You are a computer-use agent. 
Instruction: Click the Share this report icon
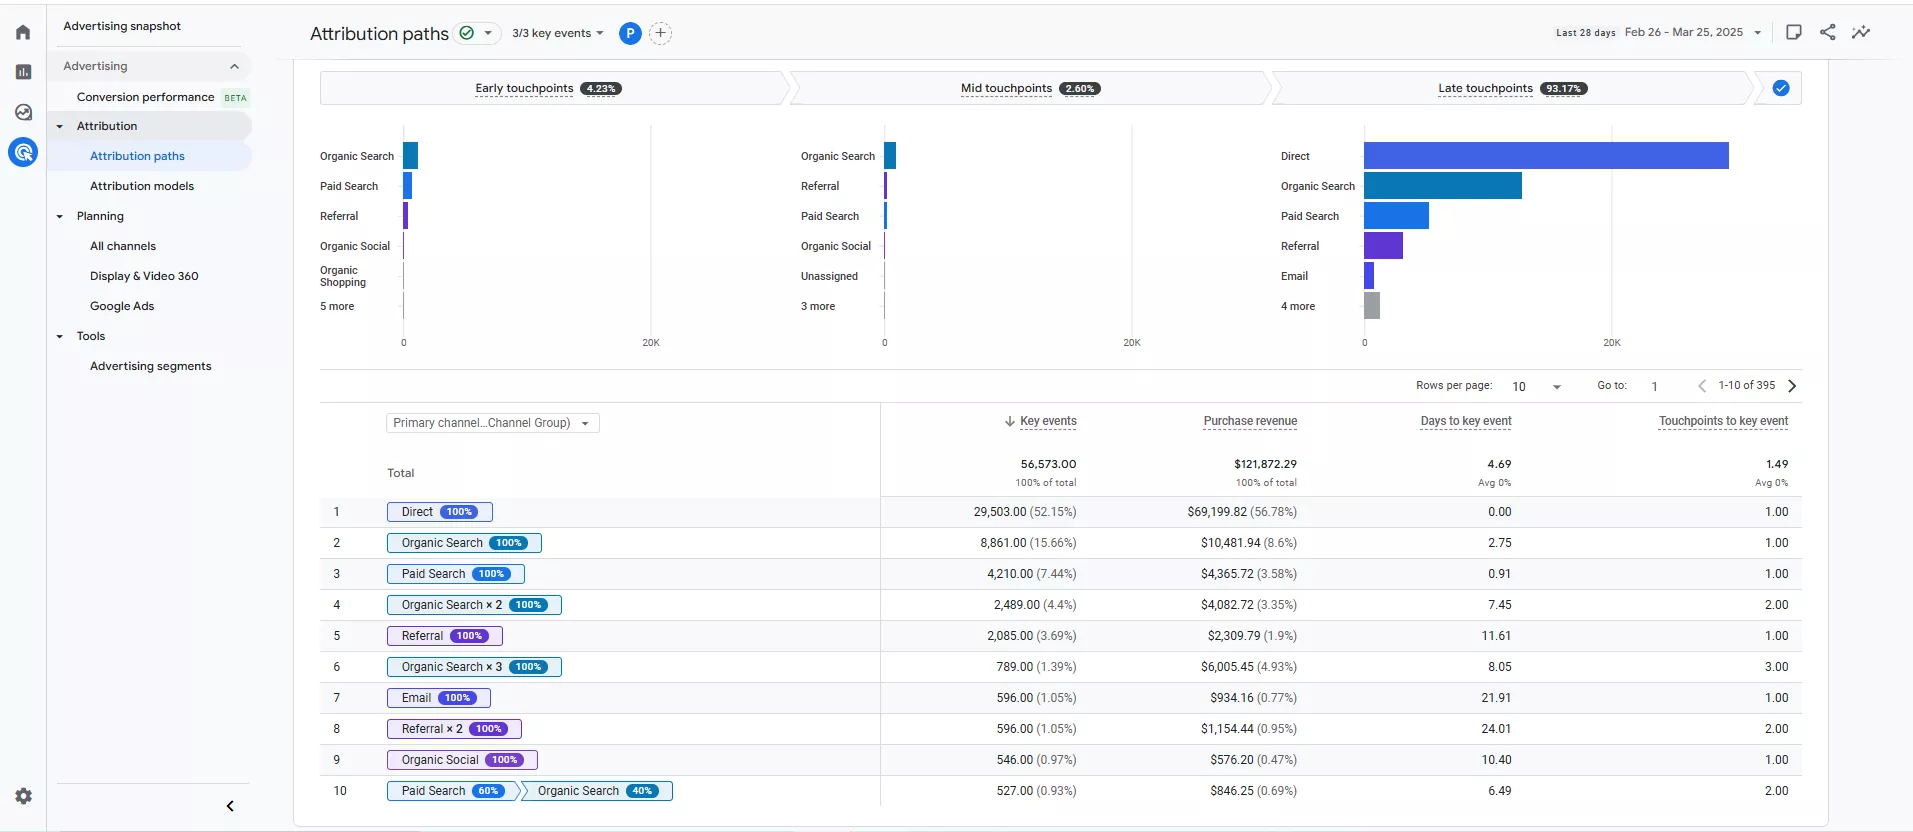click(1827, 32)
